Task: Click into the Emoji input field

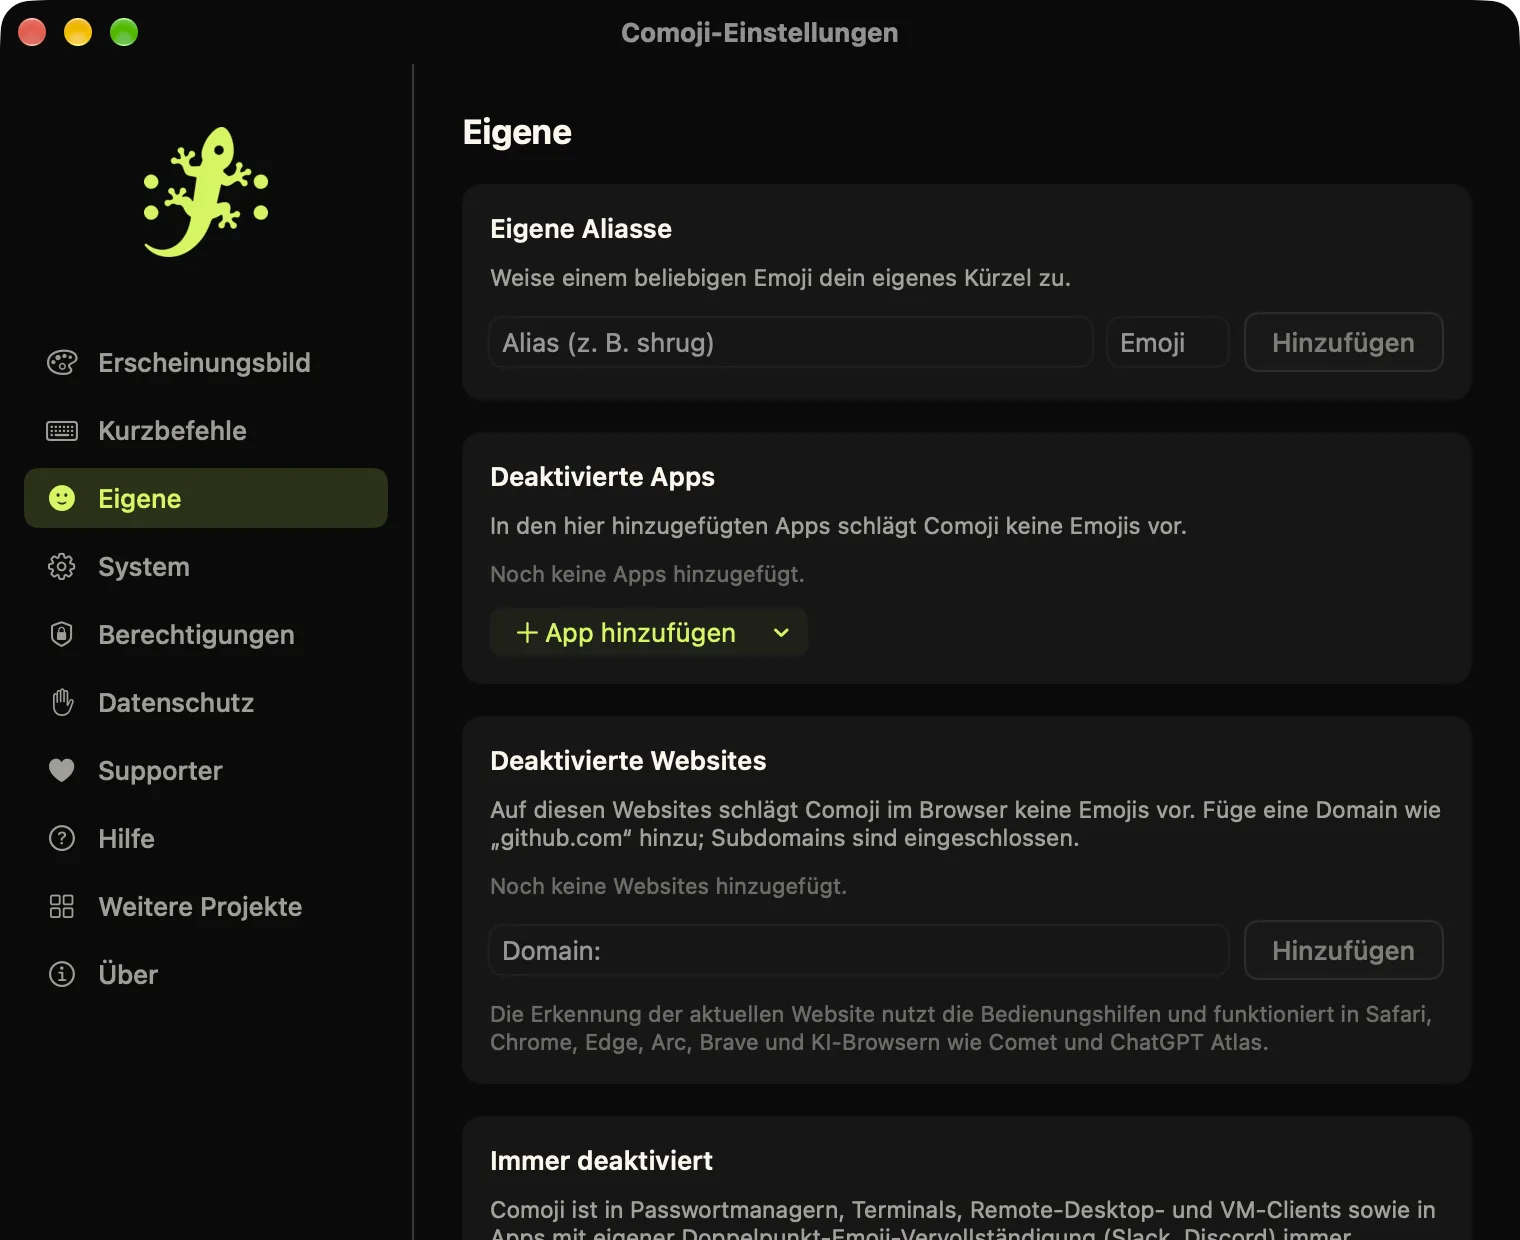Action: (x=1168, y=343)
